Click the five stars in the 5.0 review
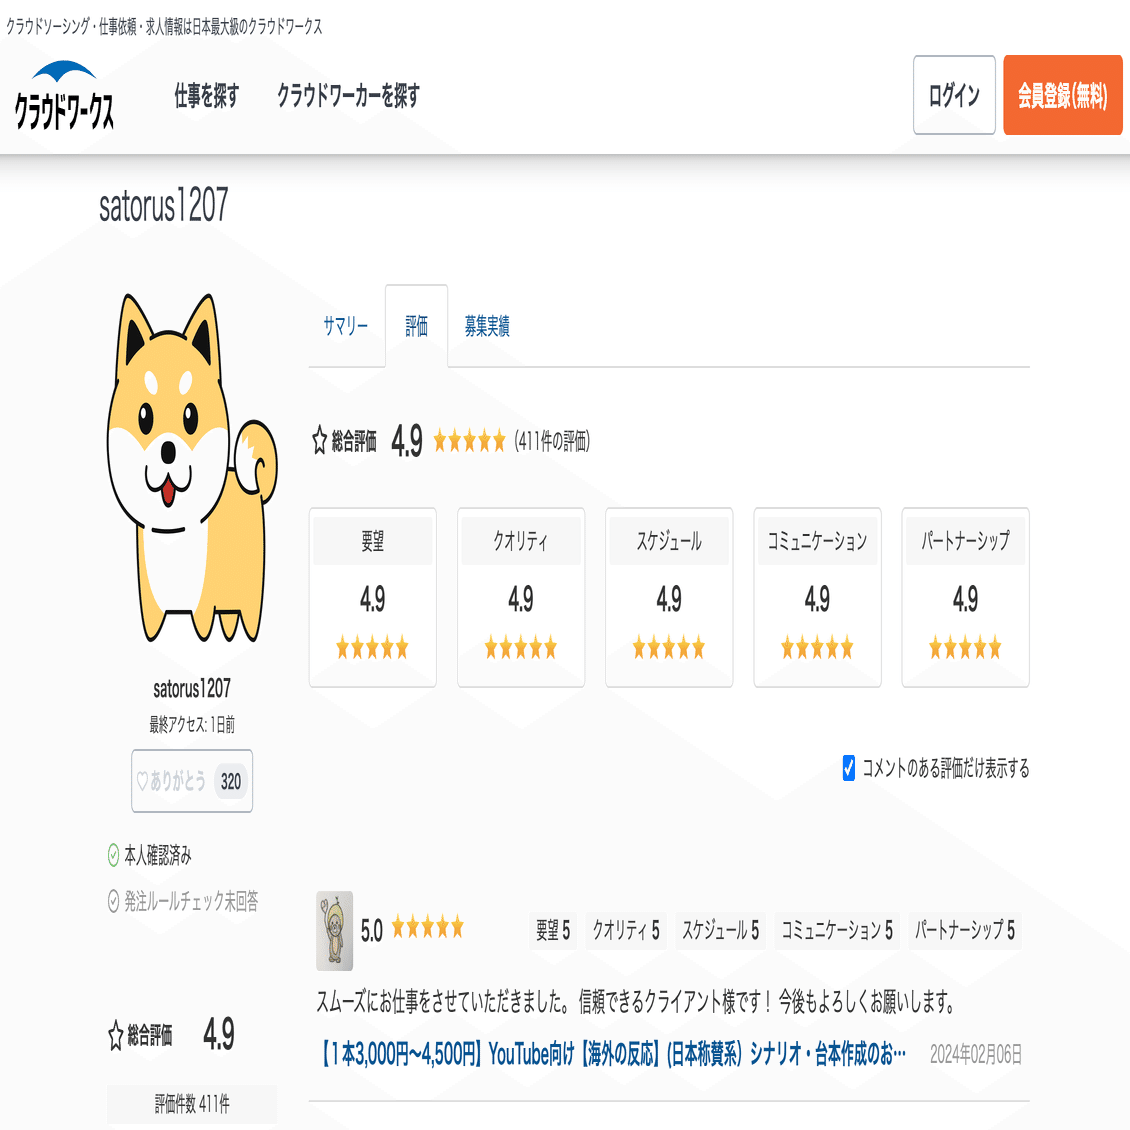Screen dimensions: 1130x1130 coord(428,928)
